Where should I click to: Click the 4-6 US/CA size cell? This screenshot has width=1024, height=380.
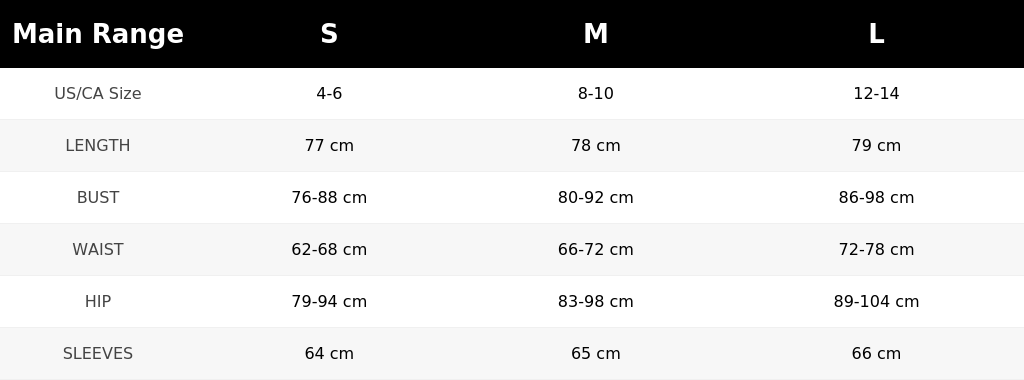coord(329,93)
